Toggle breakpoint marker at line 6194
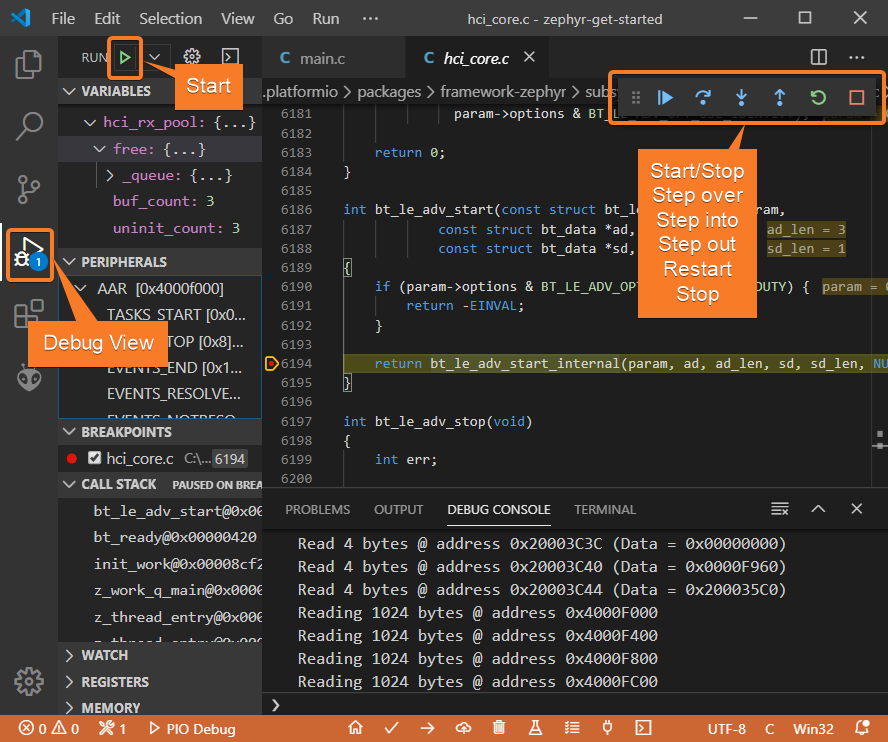The height and width of the screenshot is (742, 888). (x=271, y=364)
